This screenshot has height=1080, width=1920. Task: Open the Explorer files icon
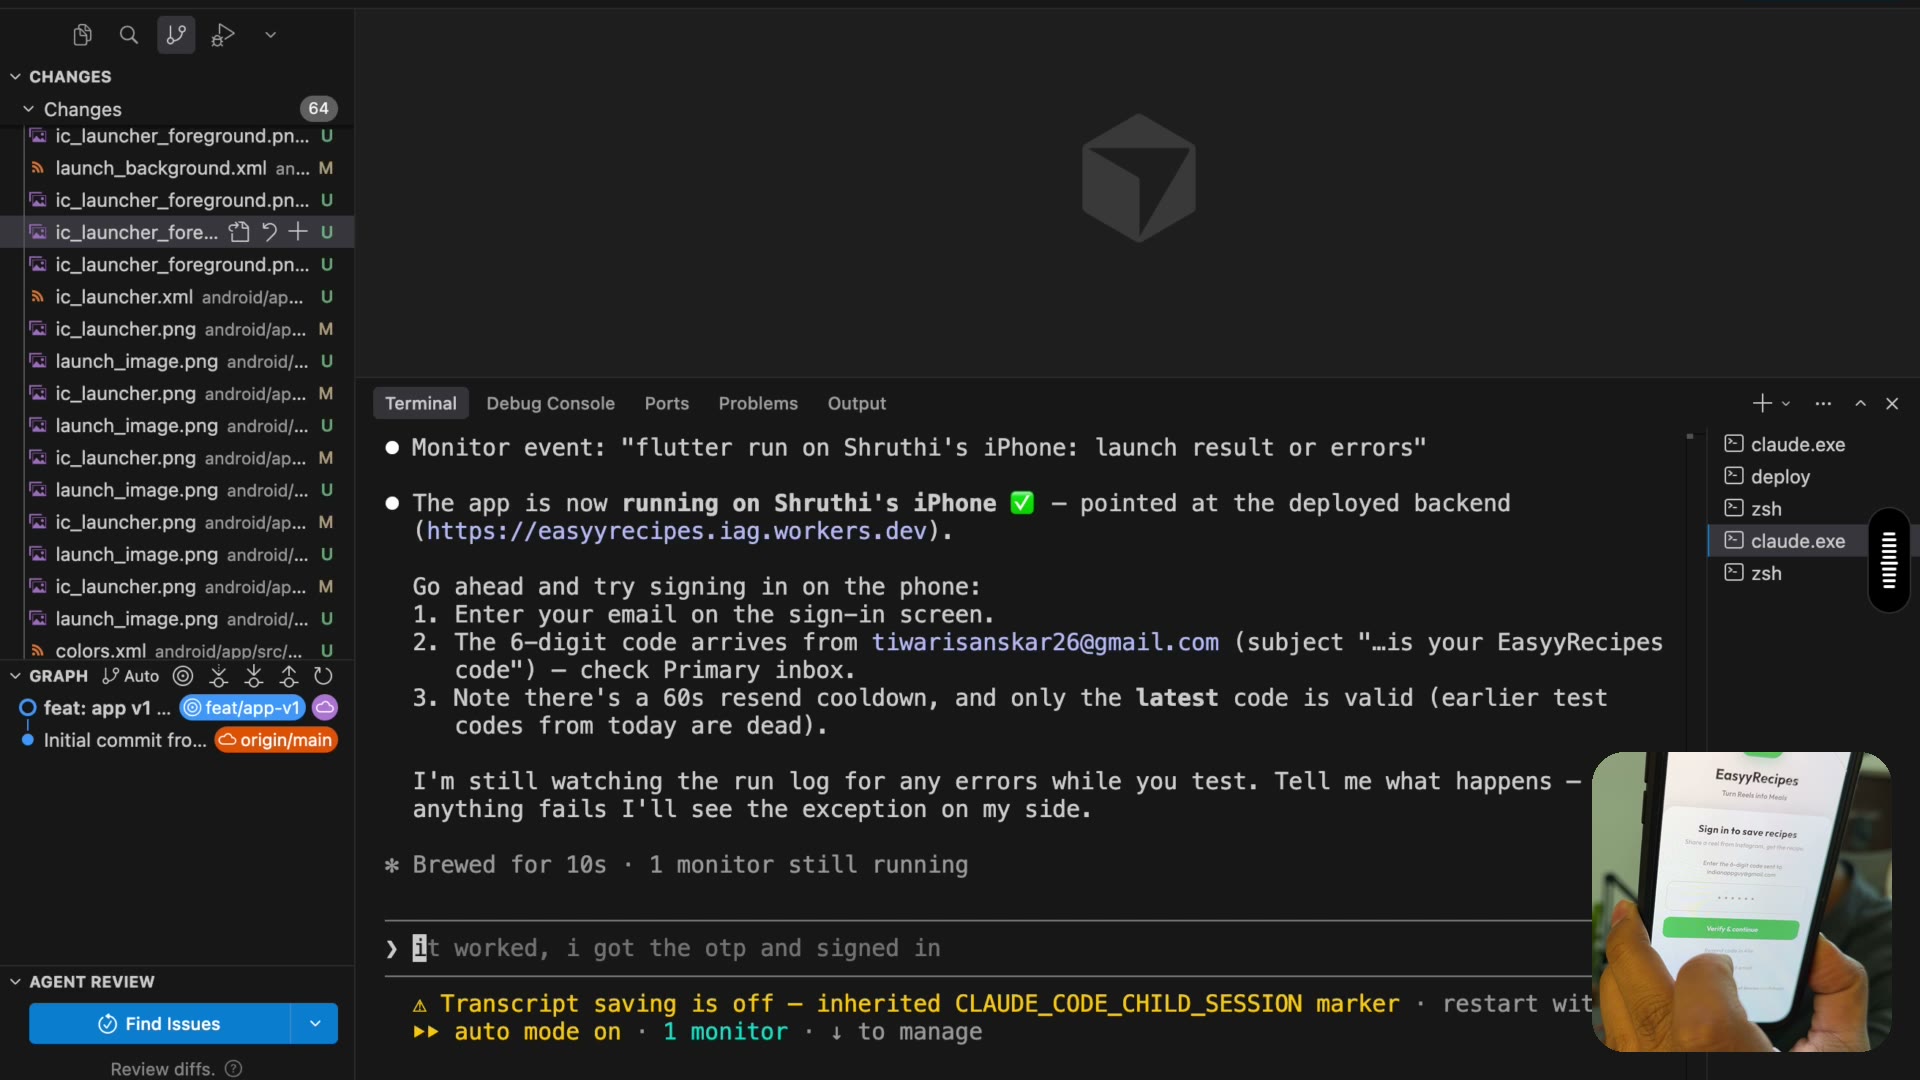(83, 35)
